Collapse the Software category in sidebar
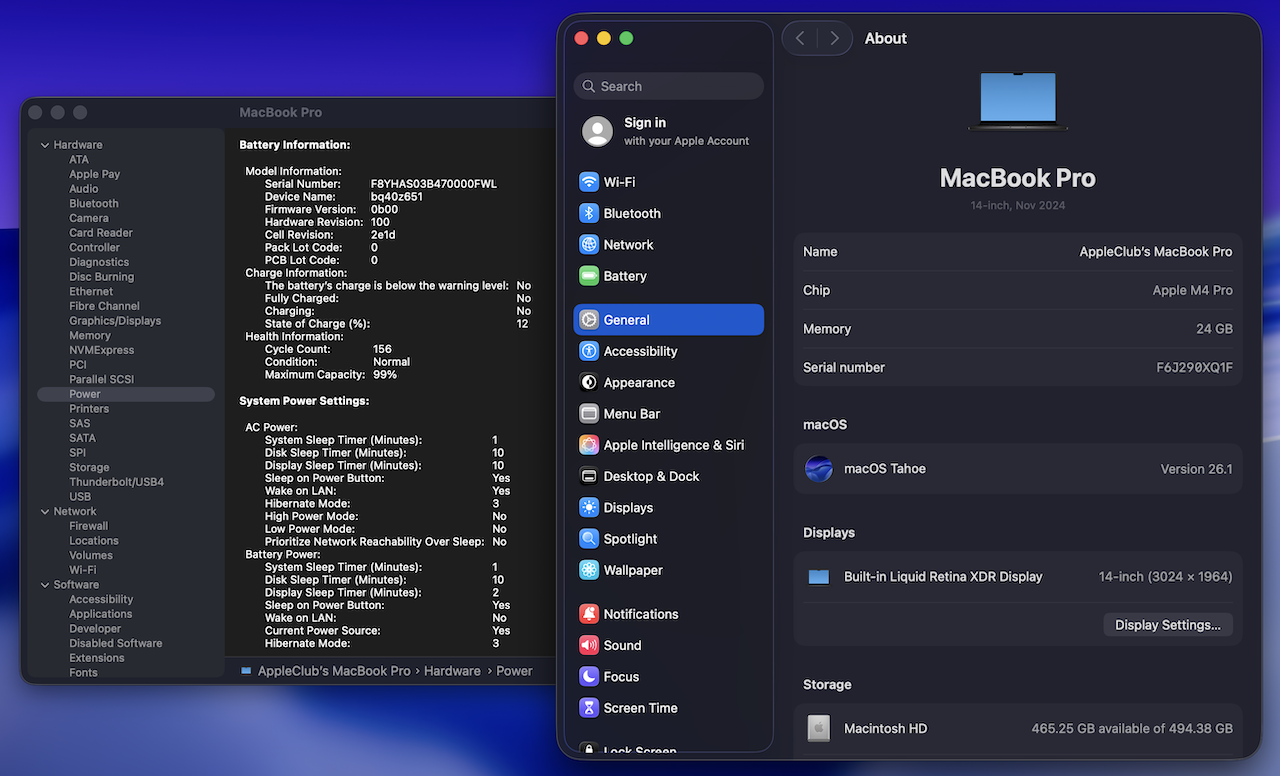 [45, 585]
